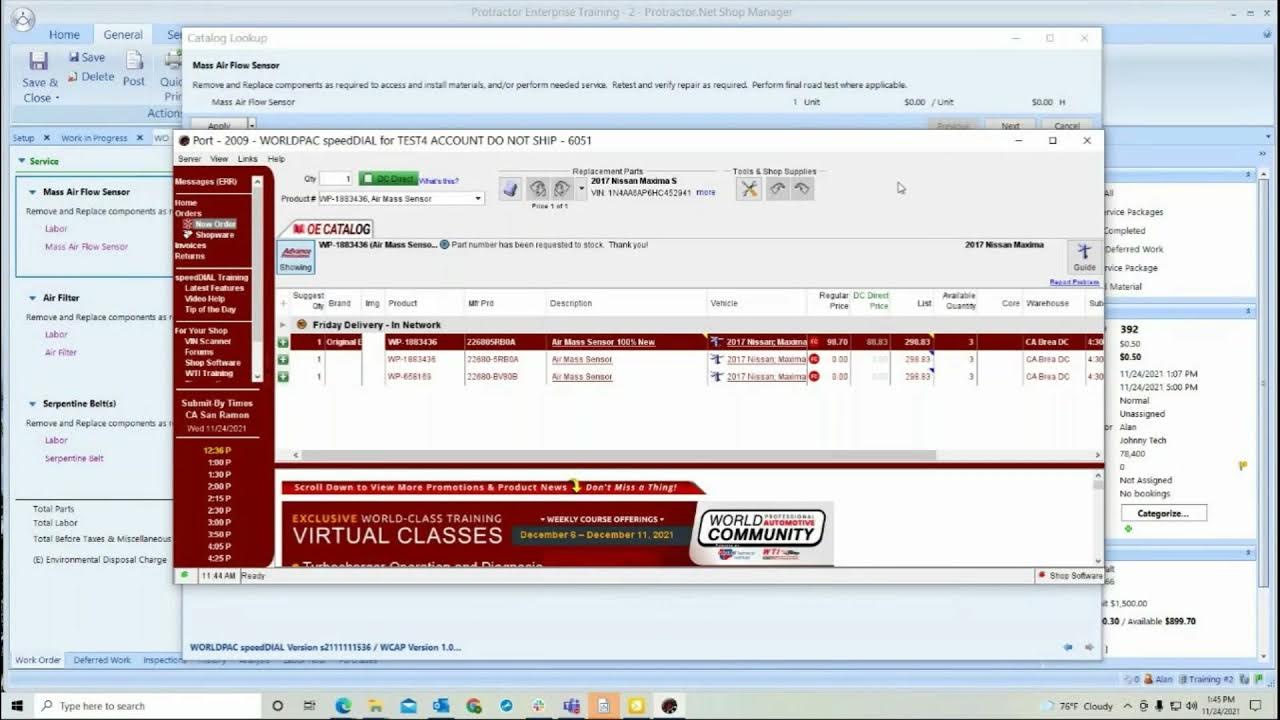This screenshot has width=1280, height=720.
Task: Open the Deferred Work bottom tab
Action: pyautogui.click(x=102, y=660)
